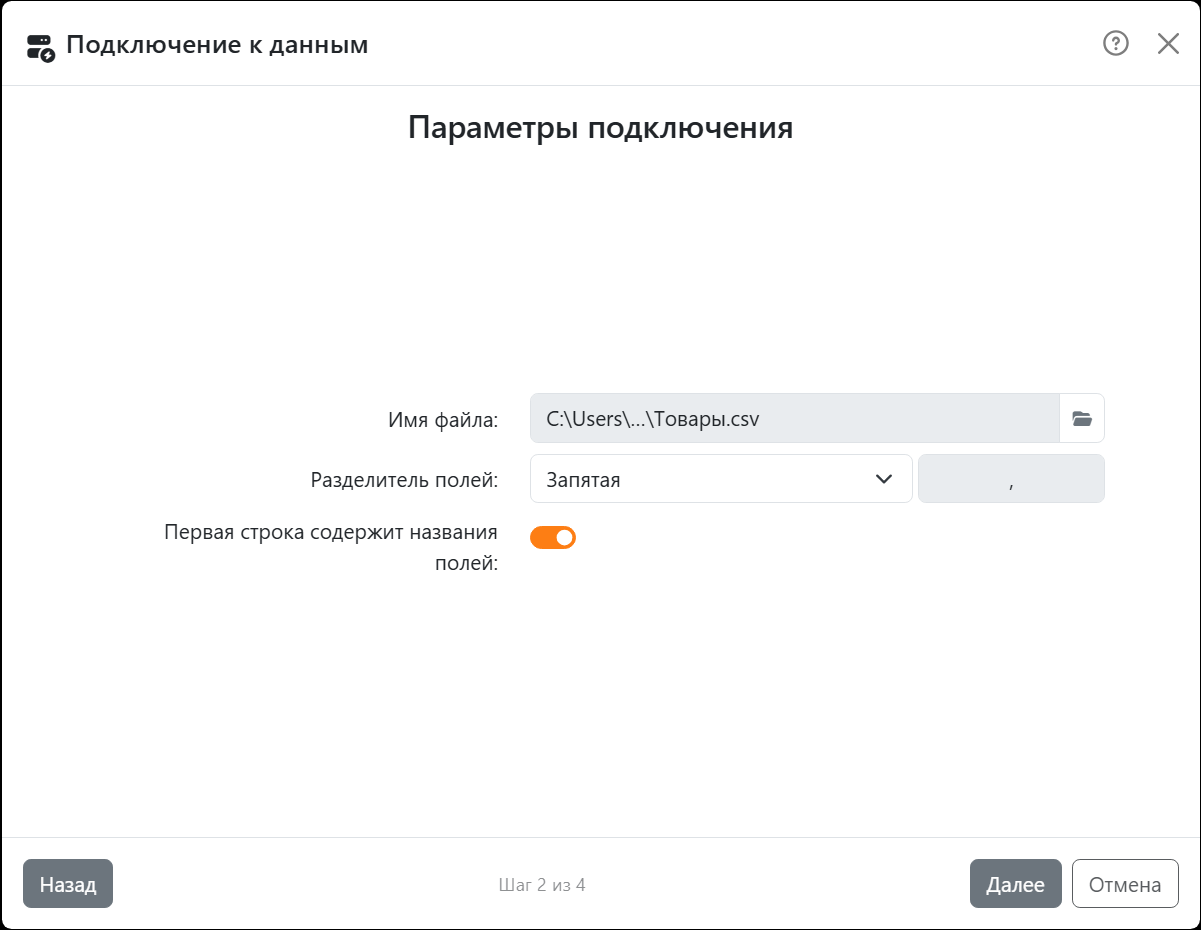Click the data connection title icon
The image size is (1201, 930).
(x=41, y=47)
